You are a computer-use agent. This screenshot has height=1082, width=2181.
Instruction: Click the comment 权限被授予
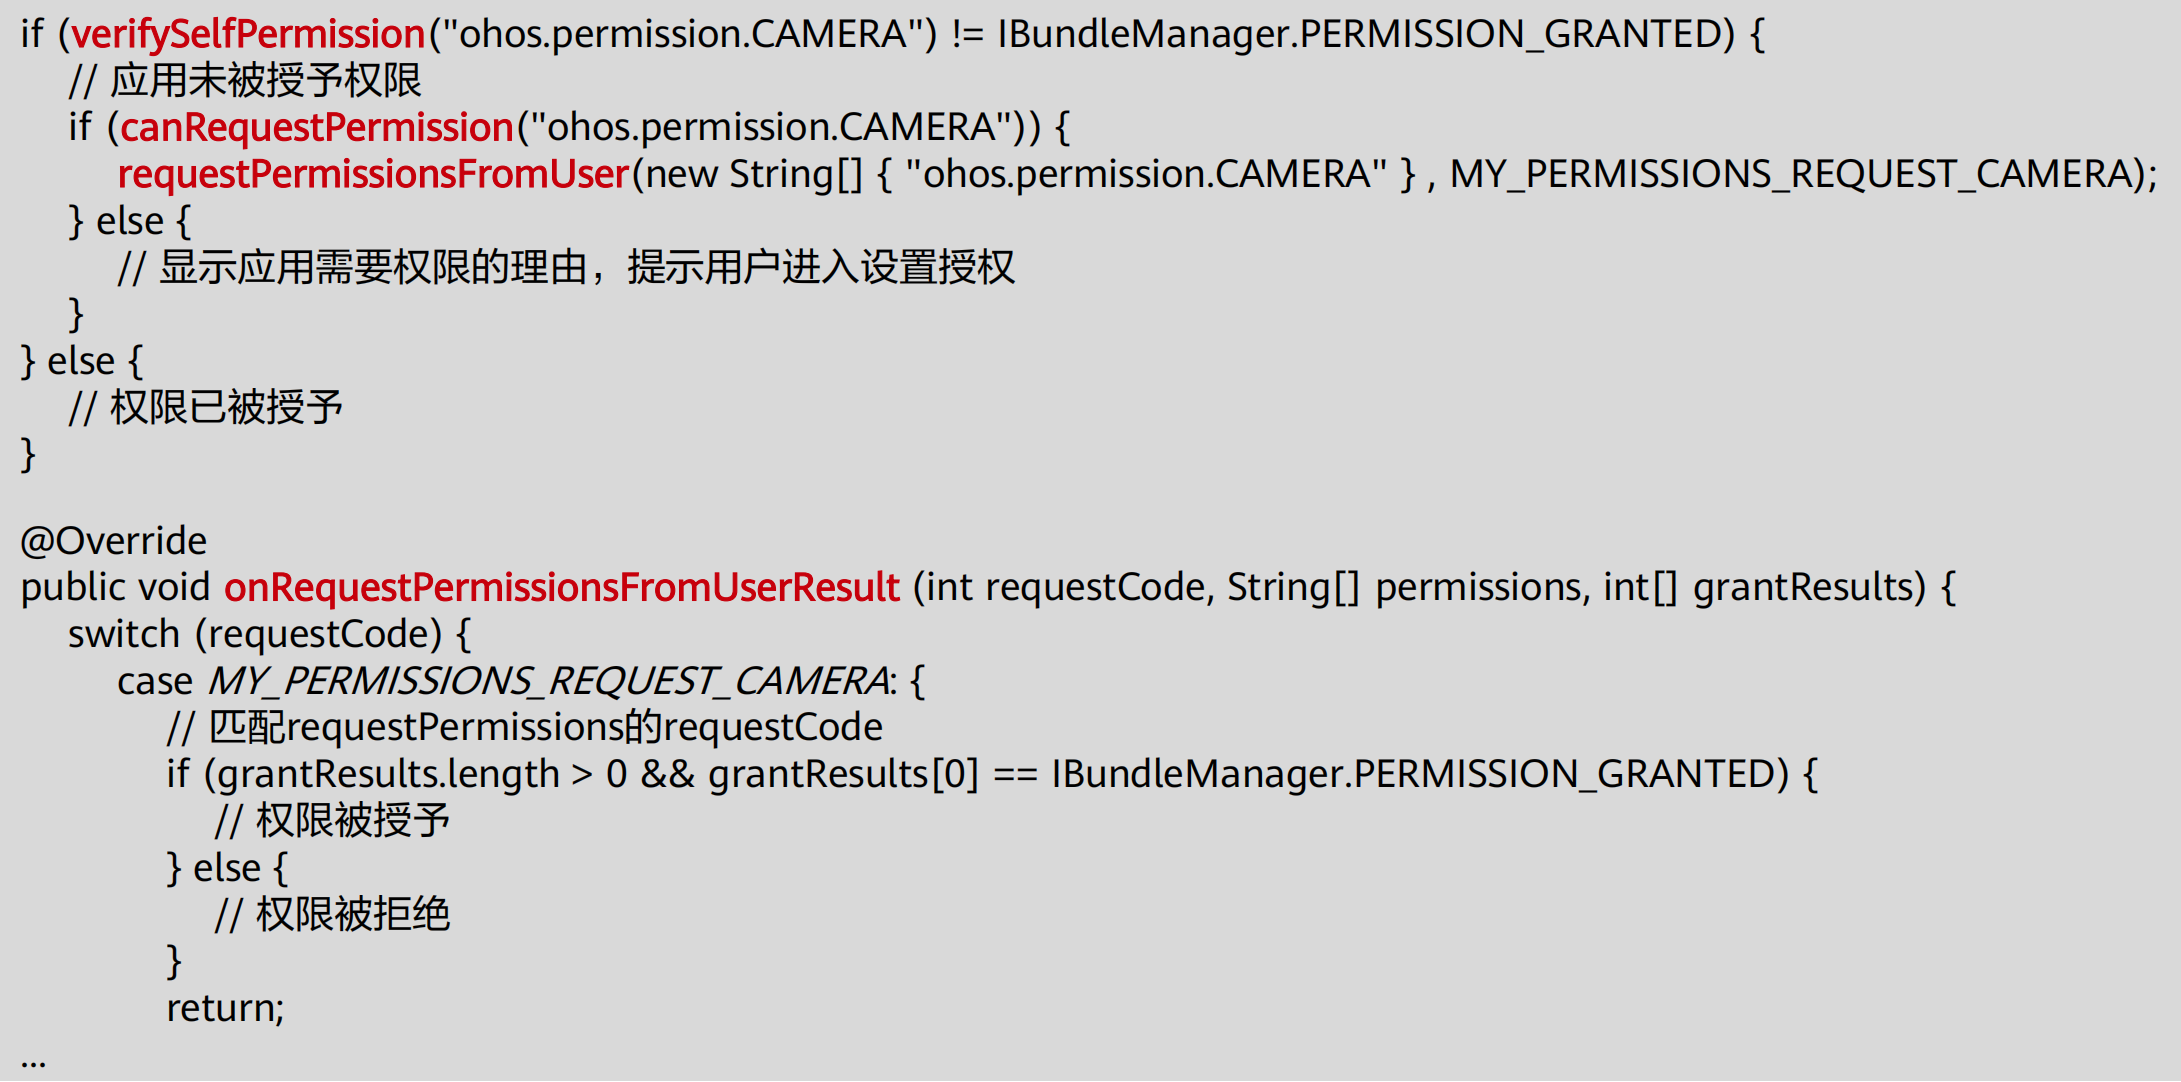click(x=332, y=821)
